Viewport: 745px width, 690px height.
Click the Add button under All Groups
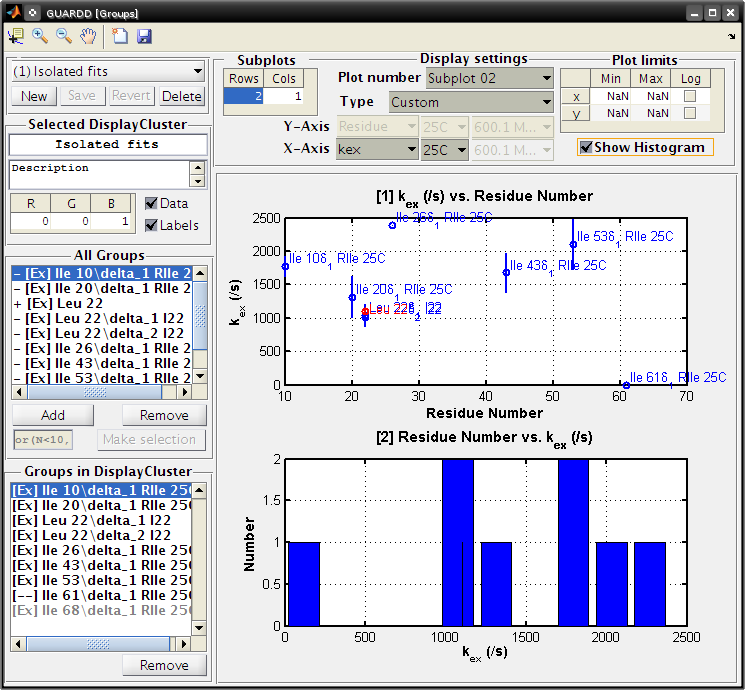pos(53,415)
